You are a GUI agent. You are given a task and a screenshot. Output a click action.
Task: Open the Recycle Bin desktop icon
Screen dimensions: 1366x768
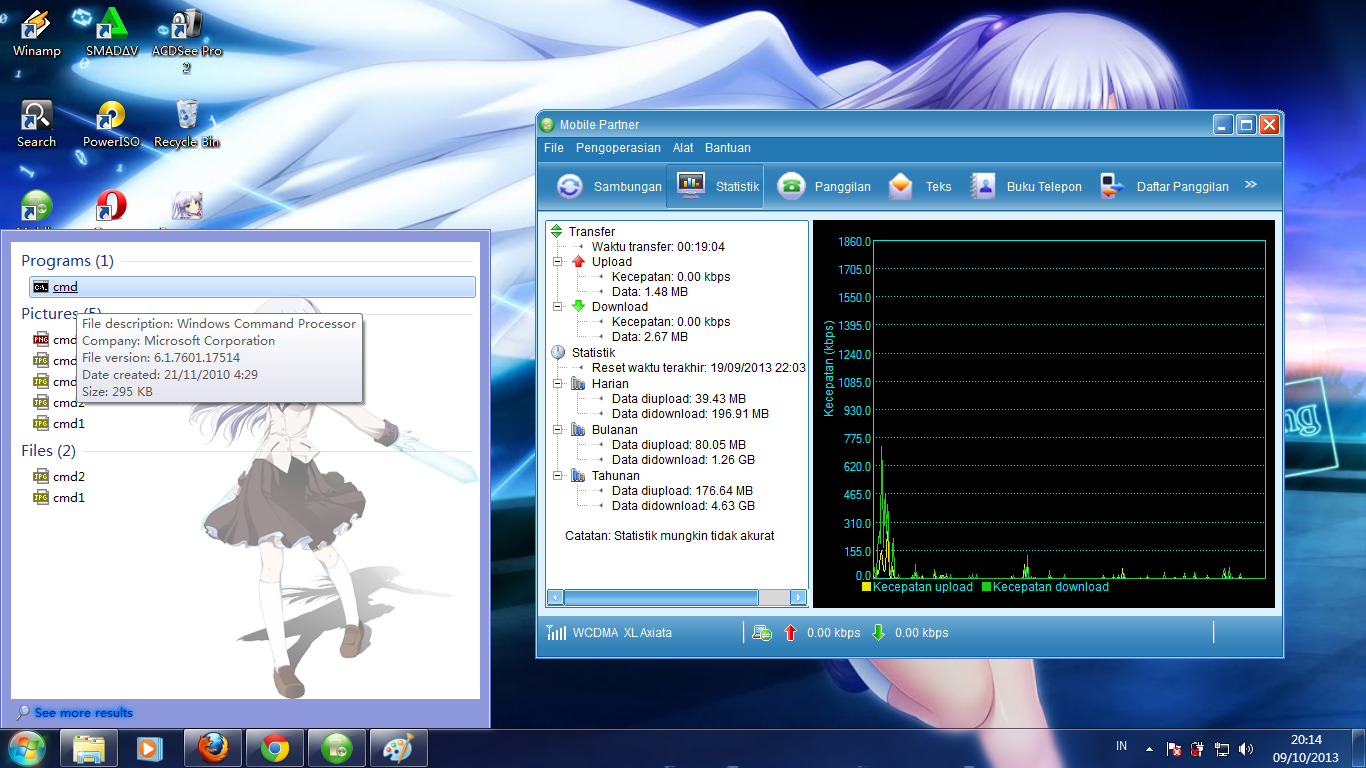[x=187, y=124]
